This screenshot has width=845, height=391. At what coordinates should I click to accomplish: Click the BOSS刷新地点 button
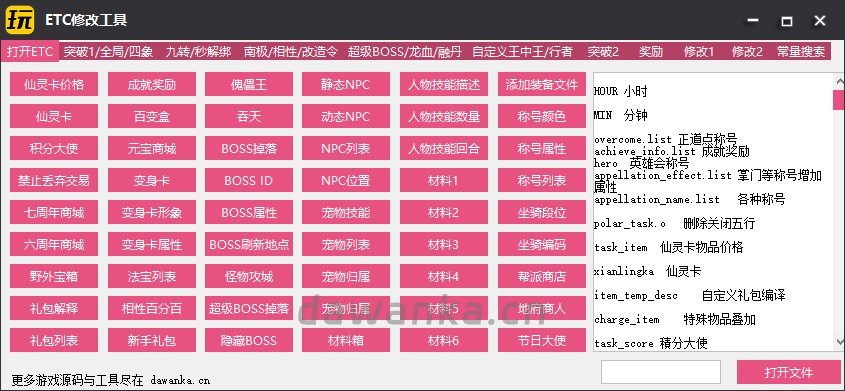[249, 245]
